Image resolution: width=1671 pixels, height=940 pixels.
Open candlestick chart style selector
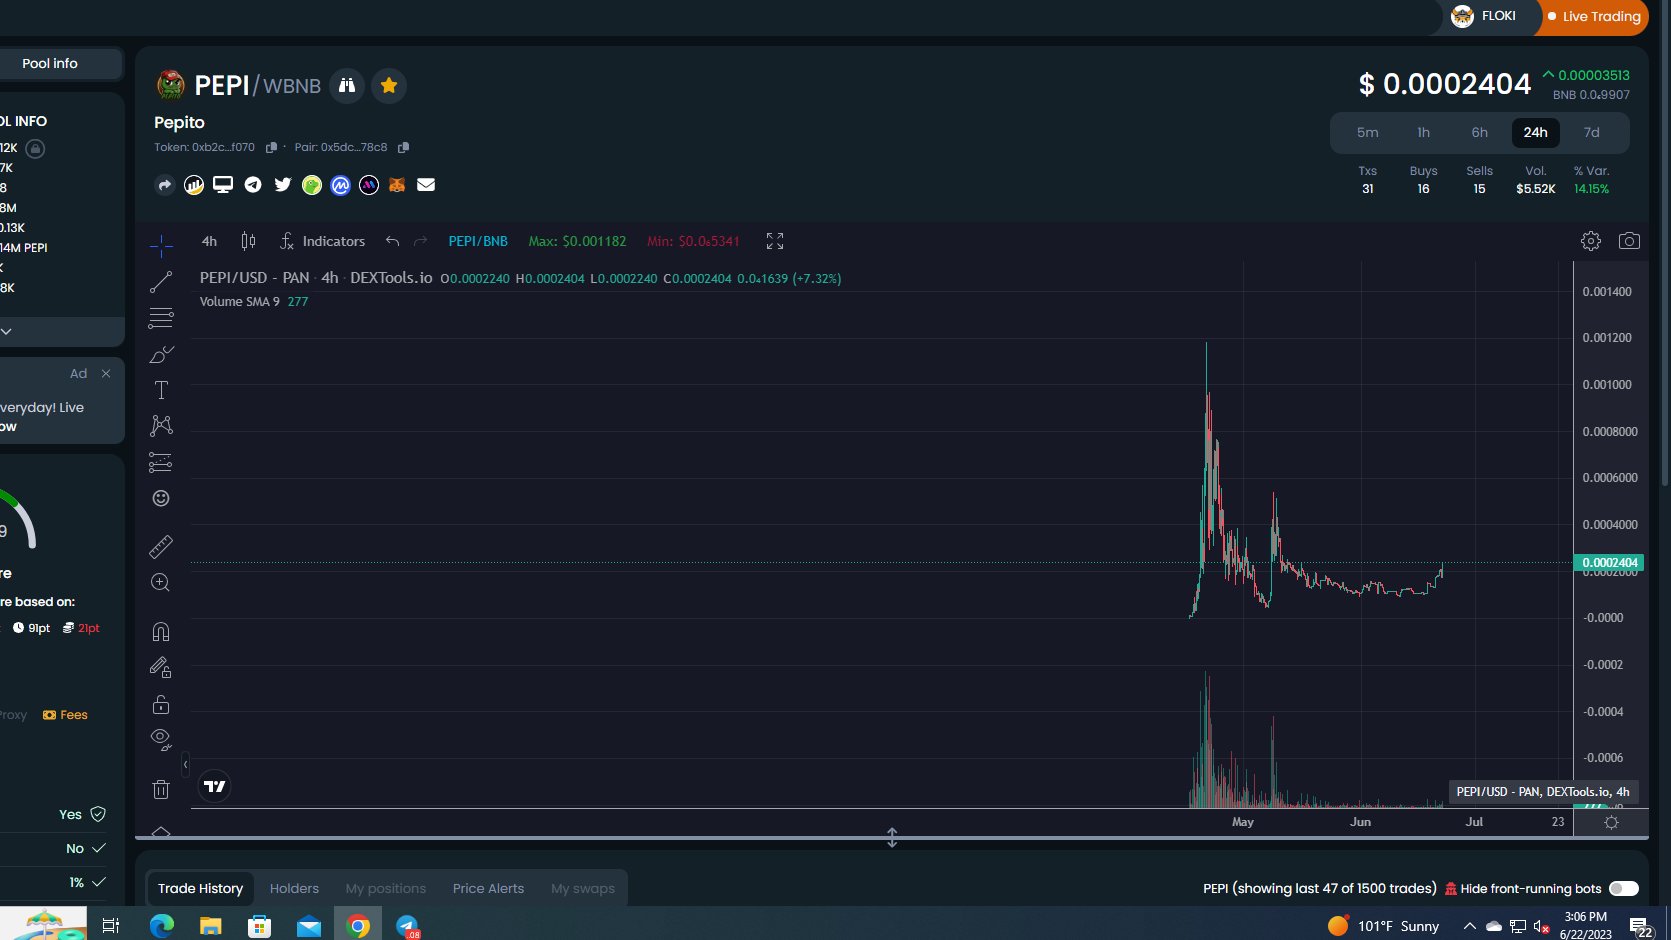[248, 241]
